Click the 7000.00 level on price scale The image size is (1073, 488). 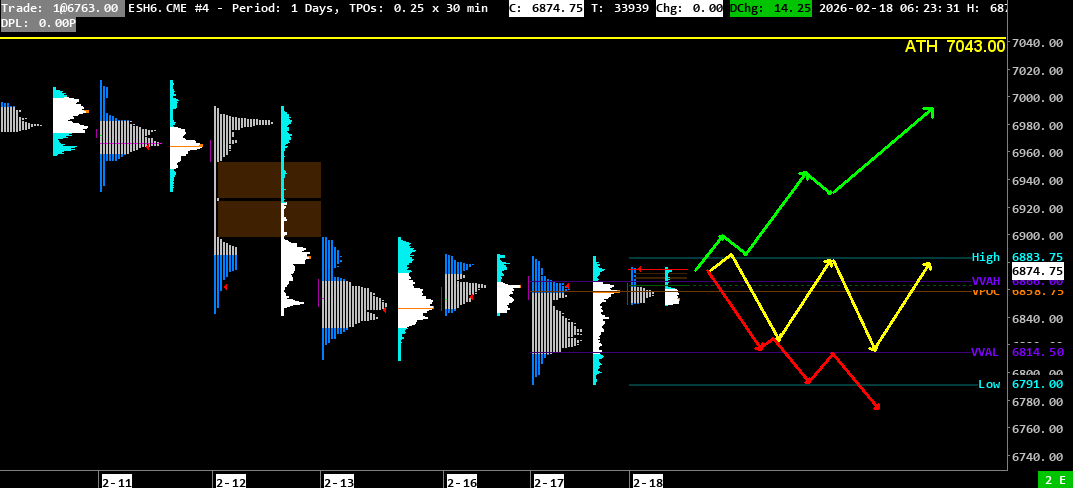(x=1036, y=98)
